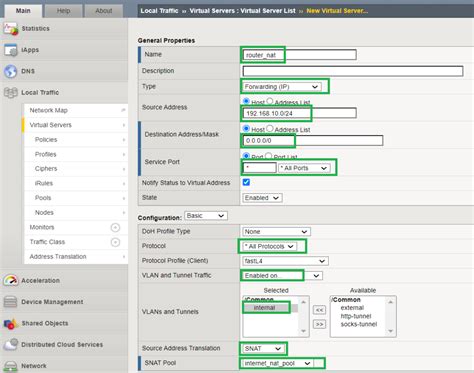The height and width of the screenshot is (373, 474).
Task: Select internal in the Selected VLANs list
Action: 266,308
